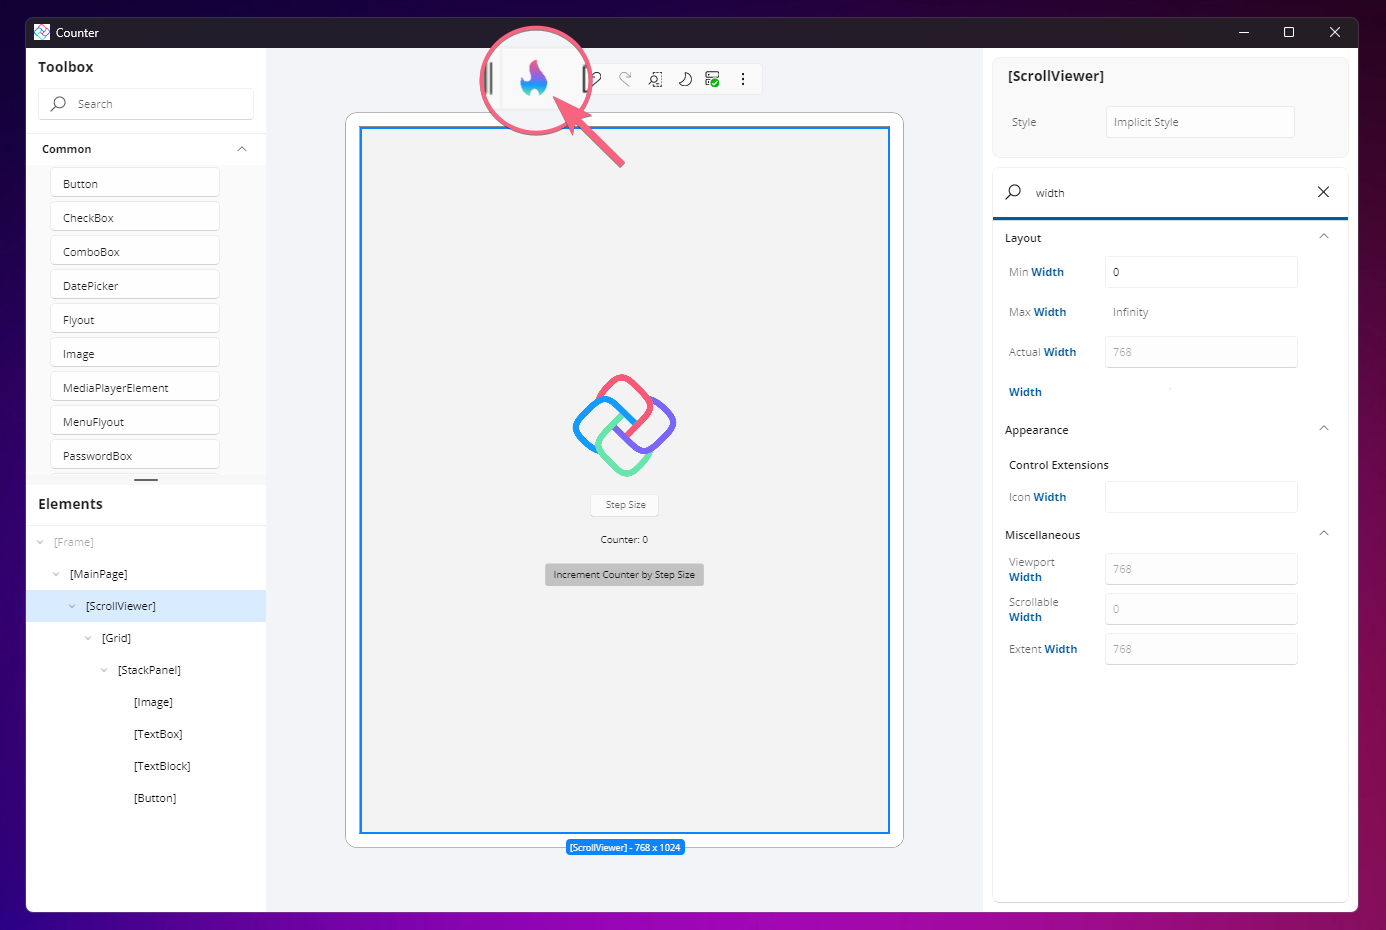1386x930 pixels.
Task: Collapse the Layout properties section
Action: click(1323, 237)
